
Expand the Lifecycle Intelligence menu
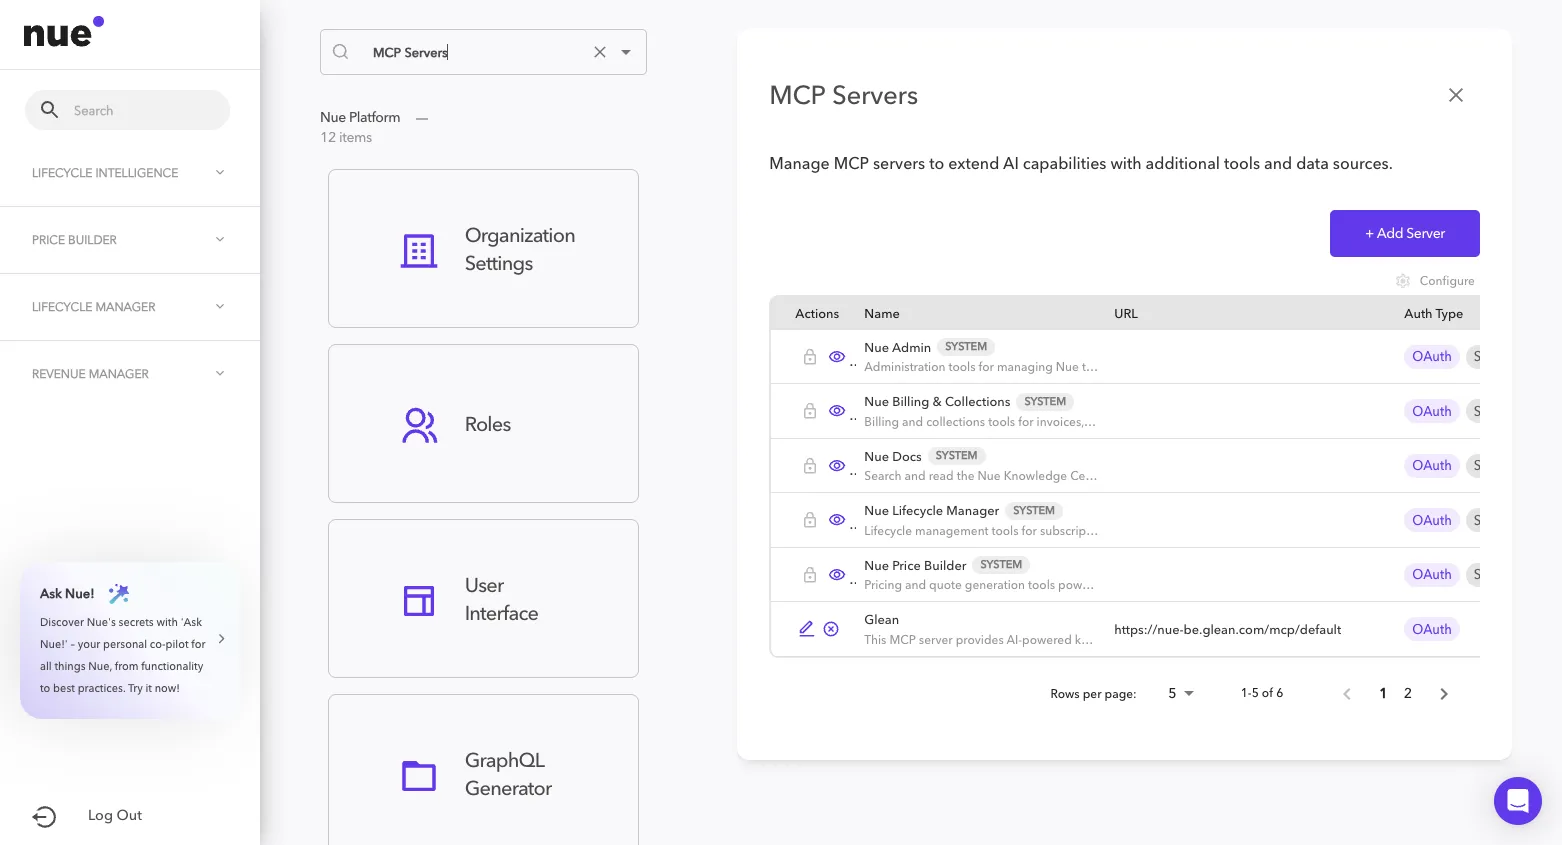pos(130,173)
